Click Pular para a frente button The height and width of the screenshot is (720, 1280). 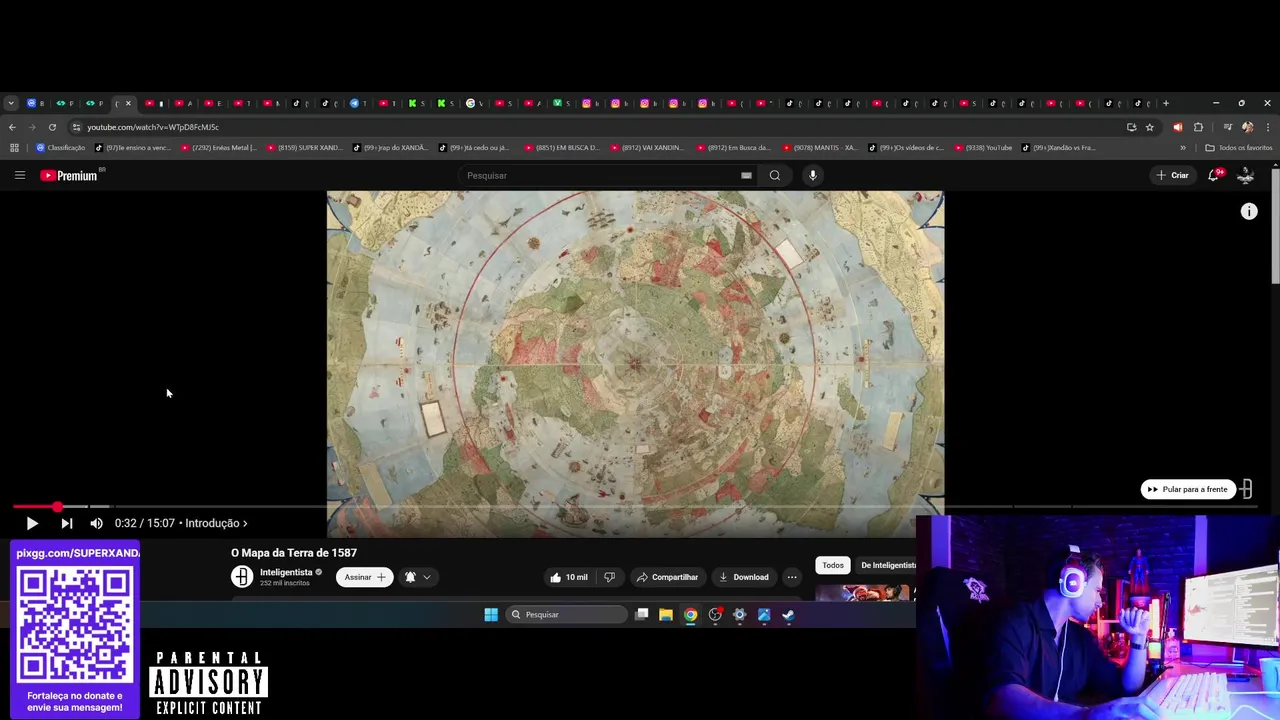pos(1187,489)
